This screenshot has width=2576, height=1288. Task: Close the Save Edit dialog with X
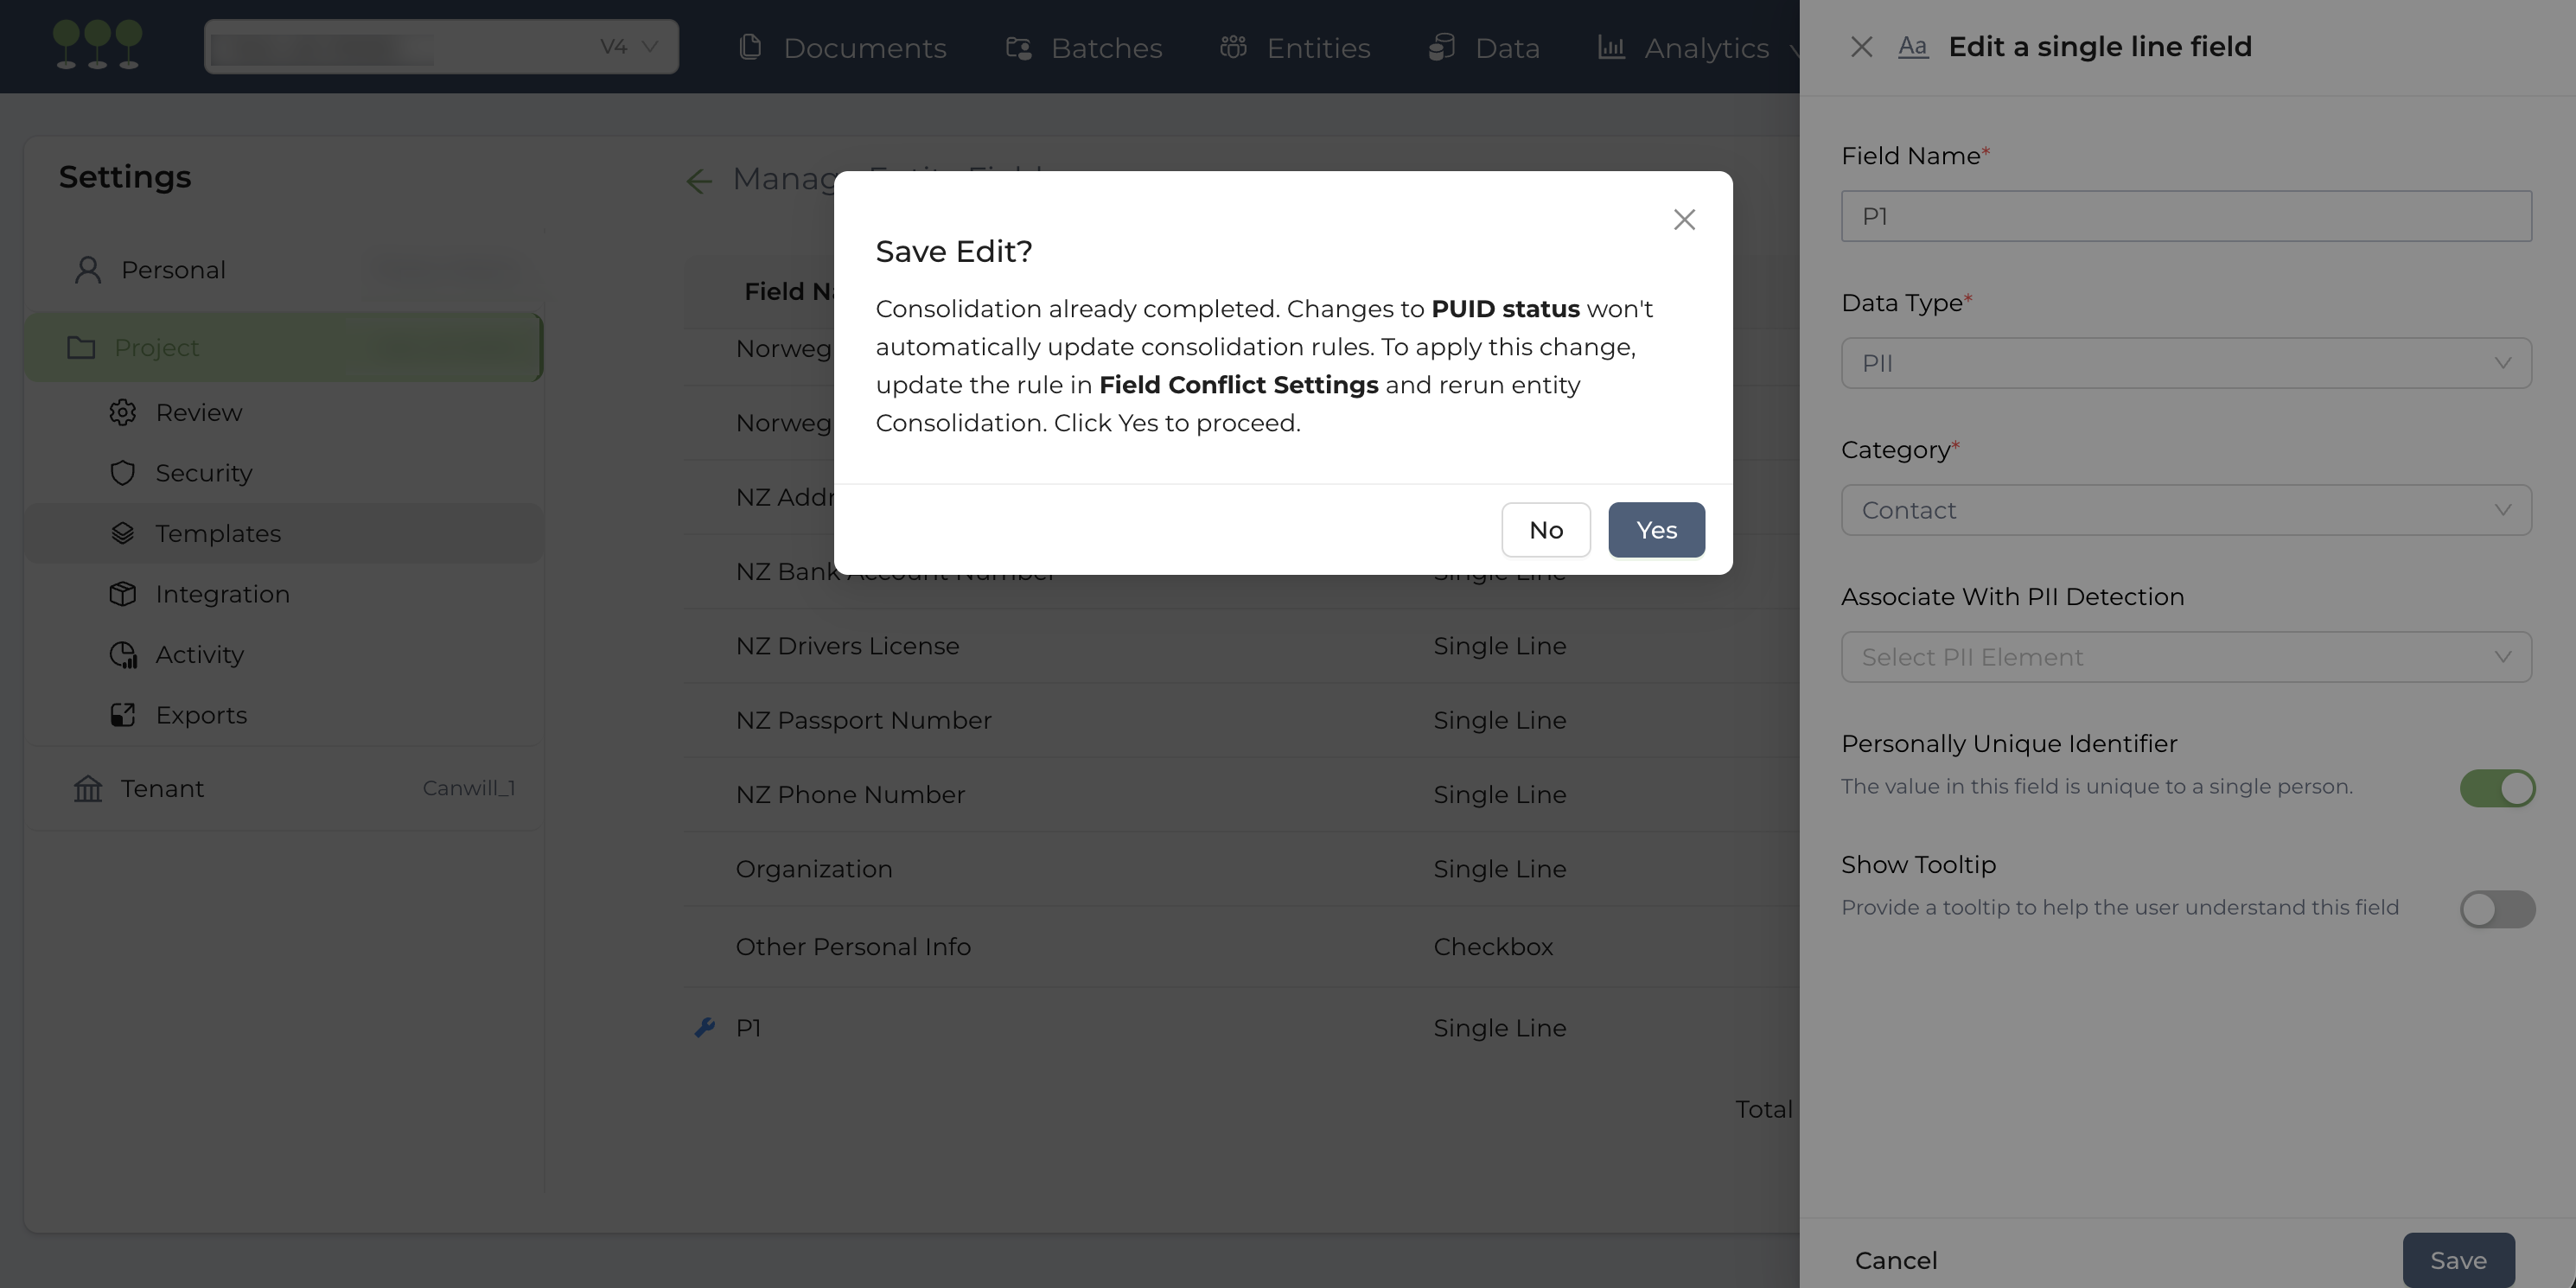[x=1684, y=220]
